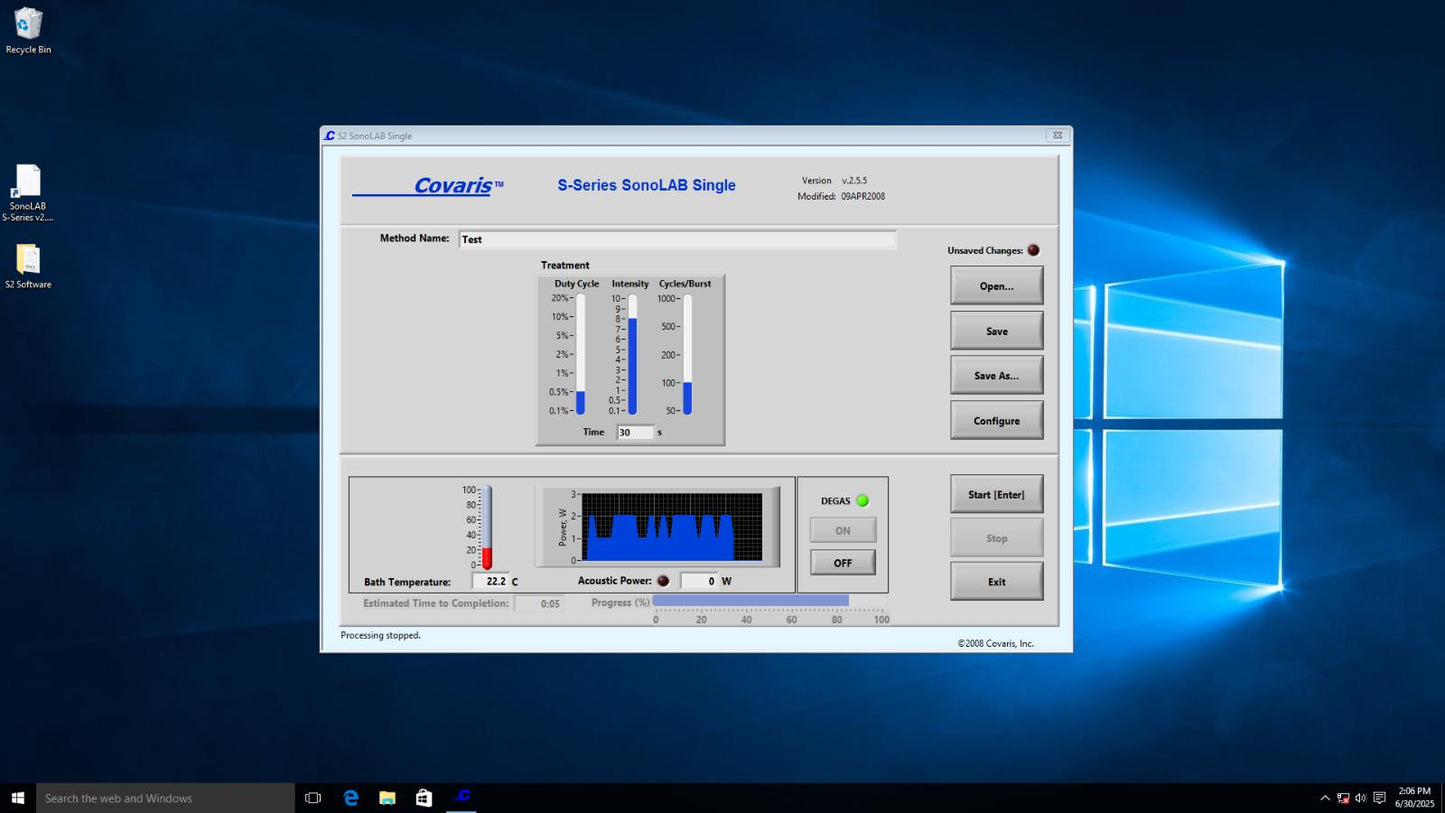Click the Method Name text field

(677, 240)
